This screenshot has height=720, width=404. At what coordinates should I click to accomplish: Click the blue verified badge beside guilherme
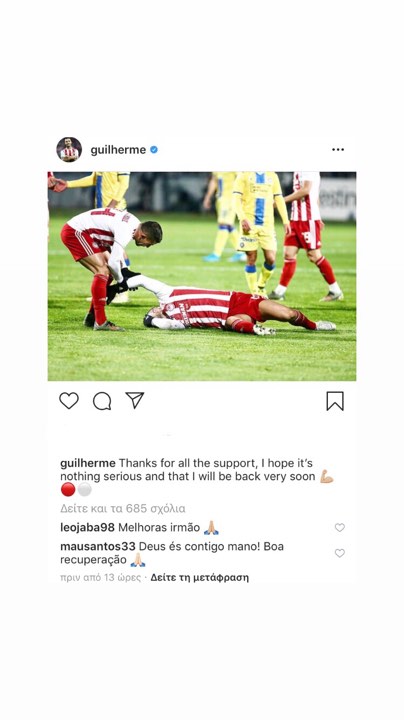154,150
